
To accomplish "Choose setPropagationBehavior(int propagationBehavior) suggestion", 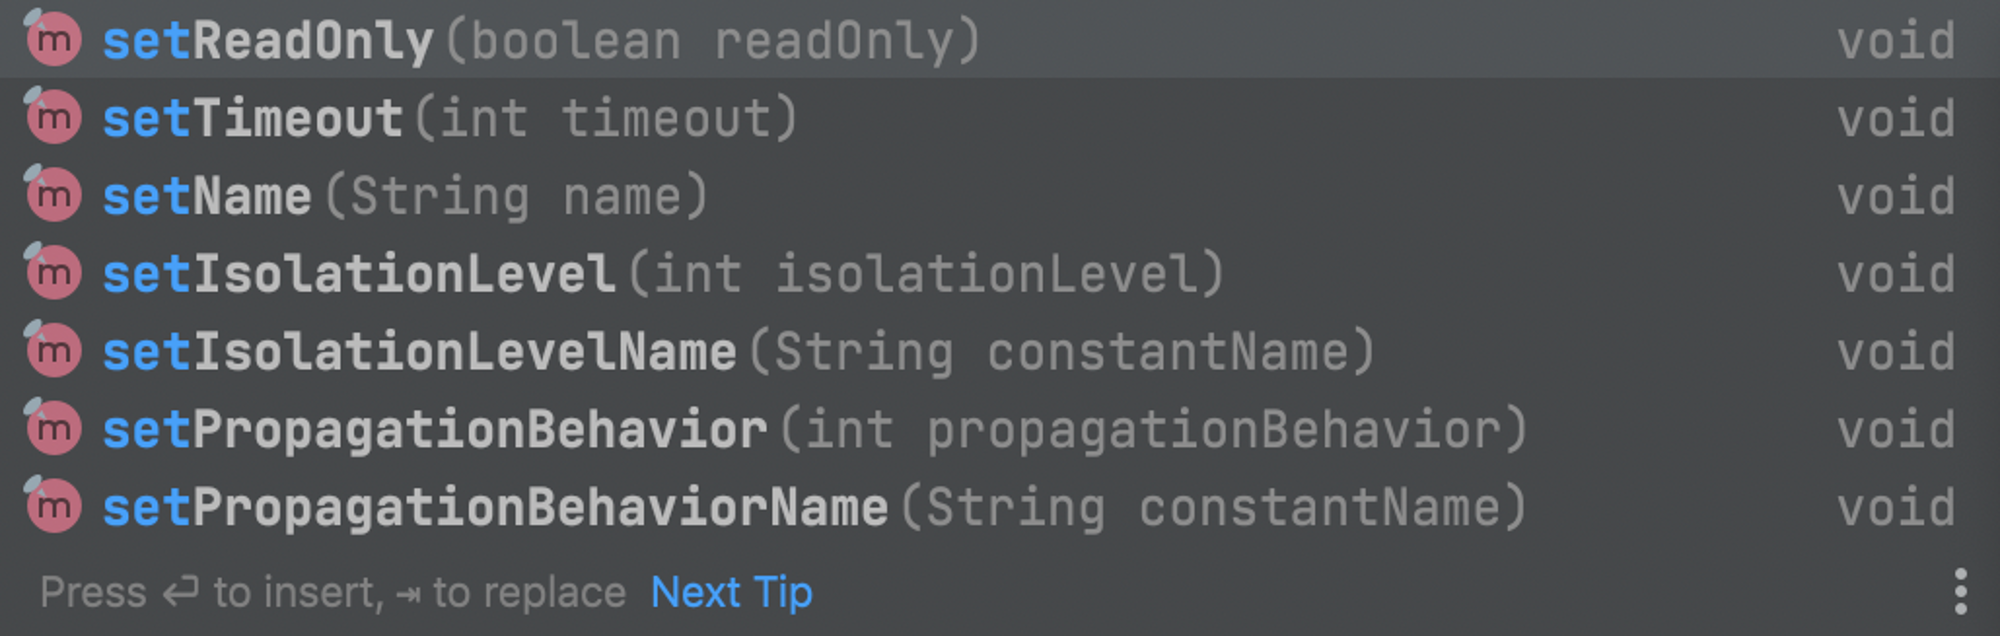I will click(1000, 430).
